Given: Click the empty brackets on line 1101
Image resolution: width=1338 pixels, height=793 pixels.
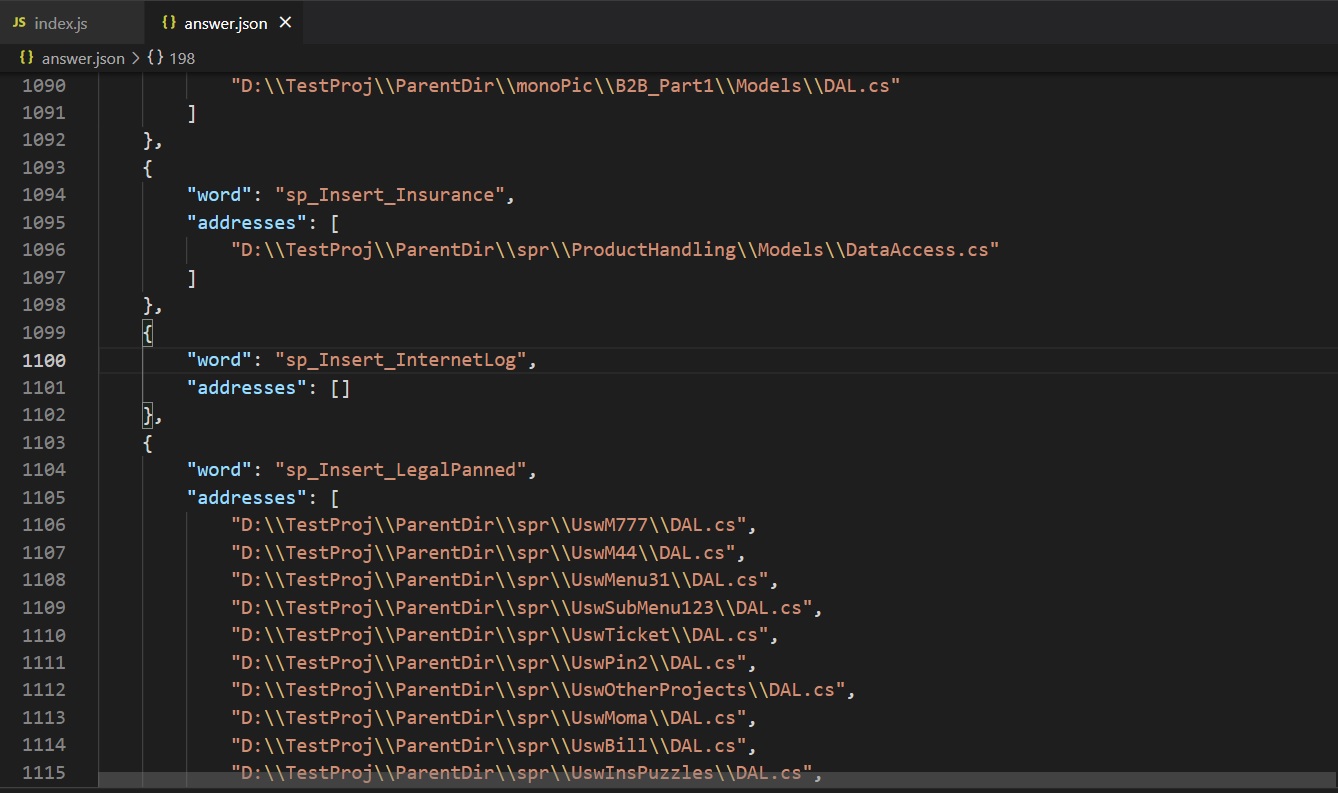Looking at the screenshot, I should pyautogui.click(x=340, y=387).
